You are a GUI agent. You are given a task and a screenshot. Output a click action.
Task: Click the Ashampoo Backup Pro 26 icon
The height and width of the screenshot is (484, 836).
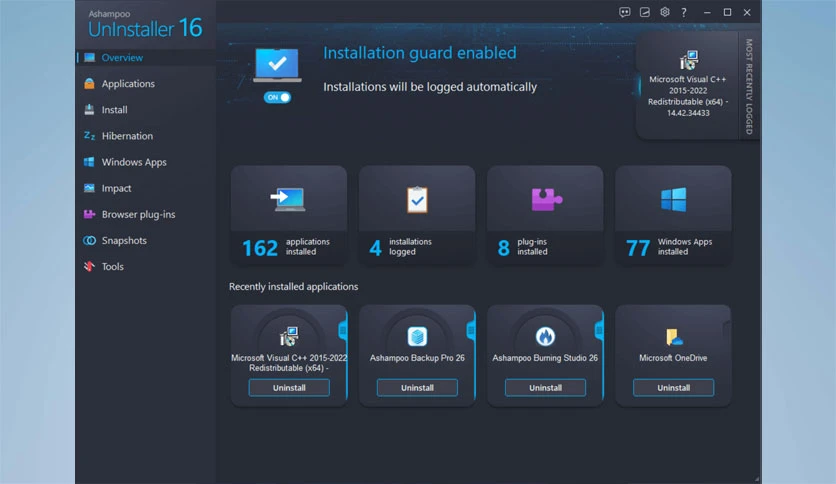[x=417, y=337]
